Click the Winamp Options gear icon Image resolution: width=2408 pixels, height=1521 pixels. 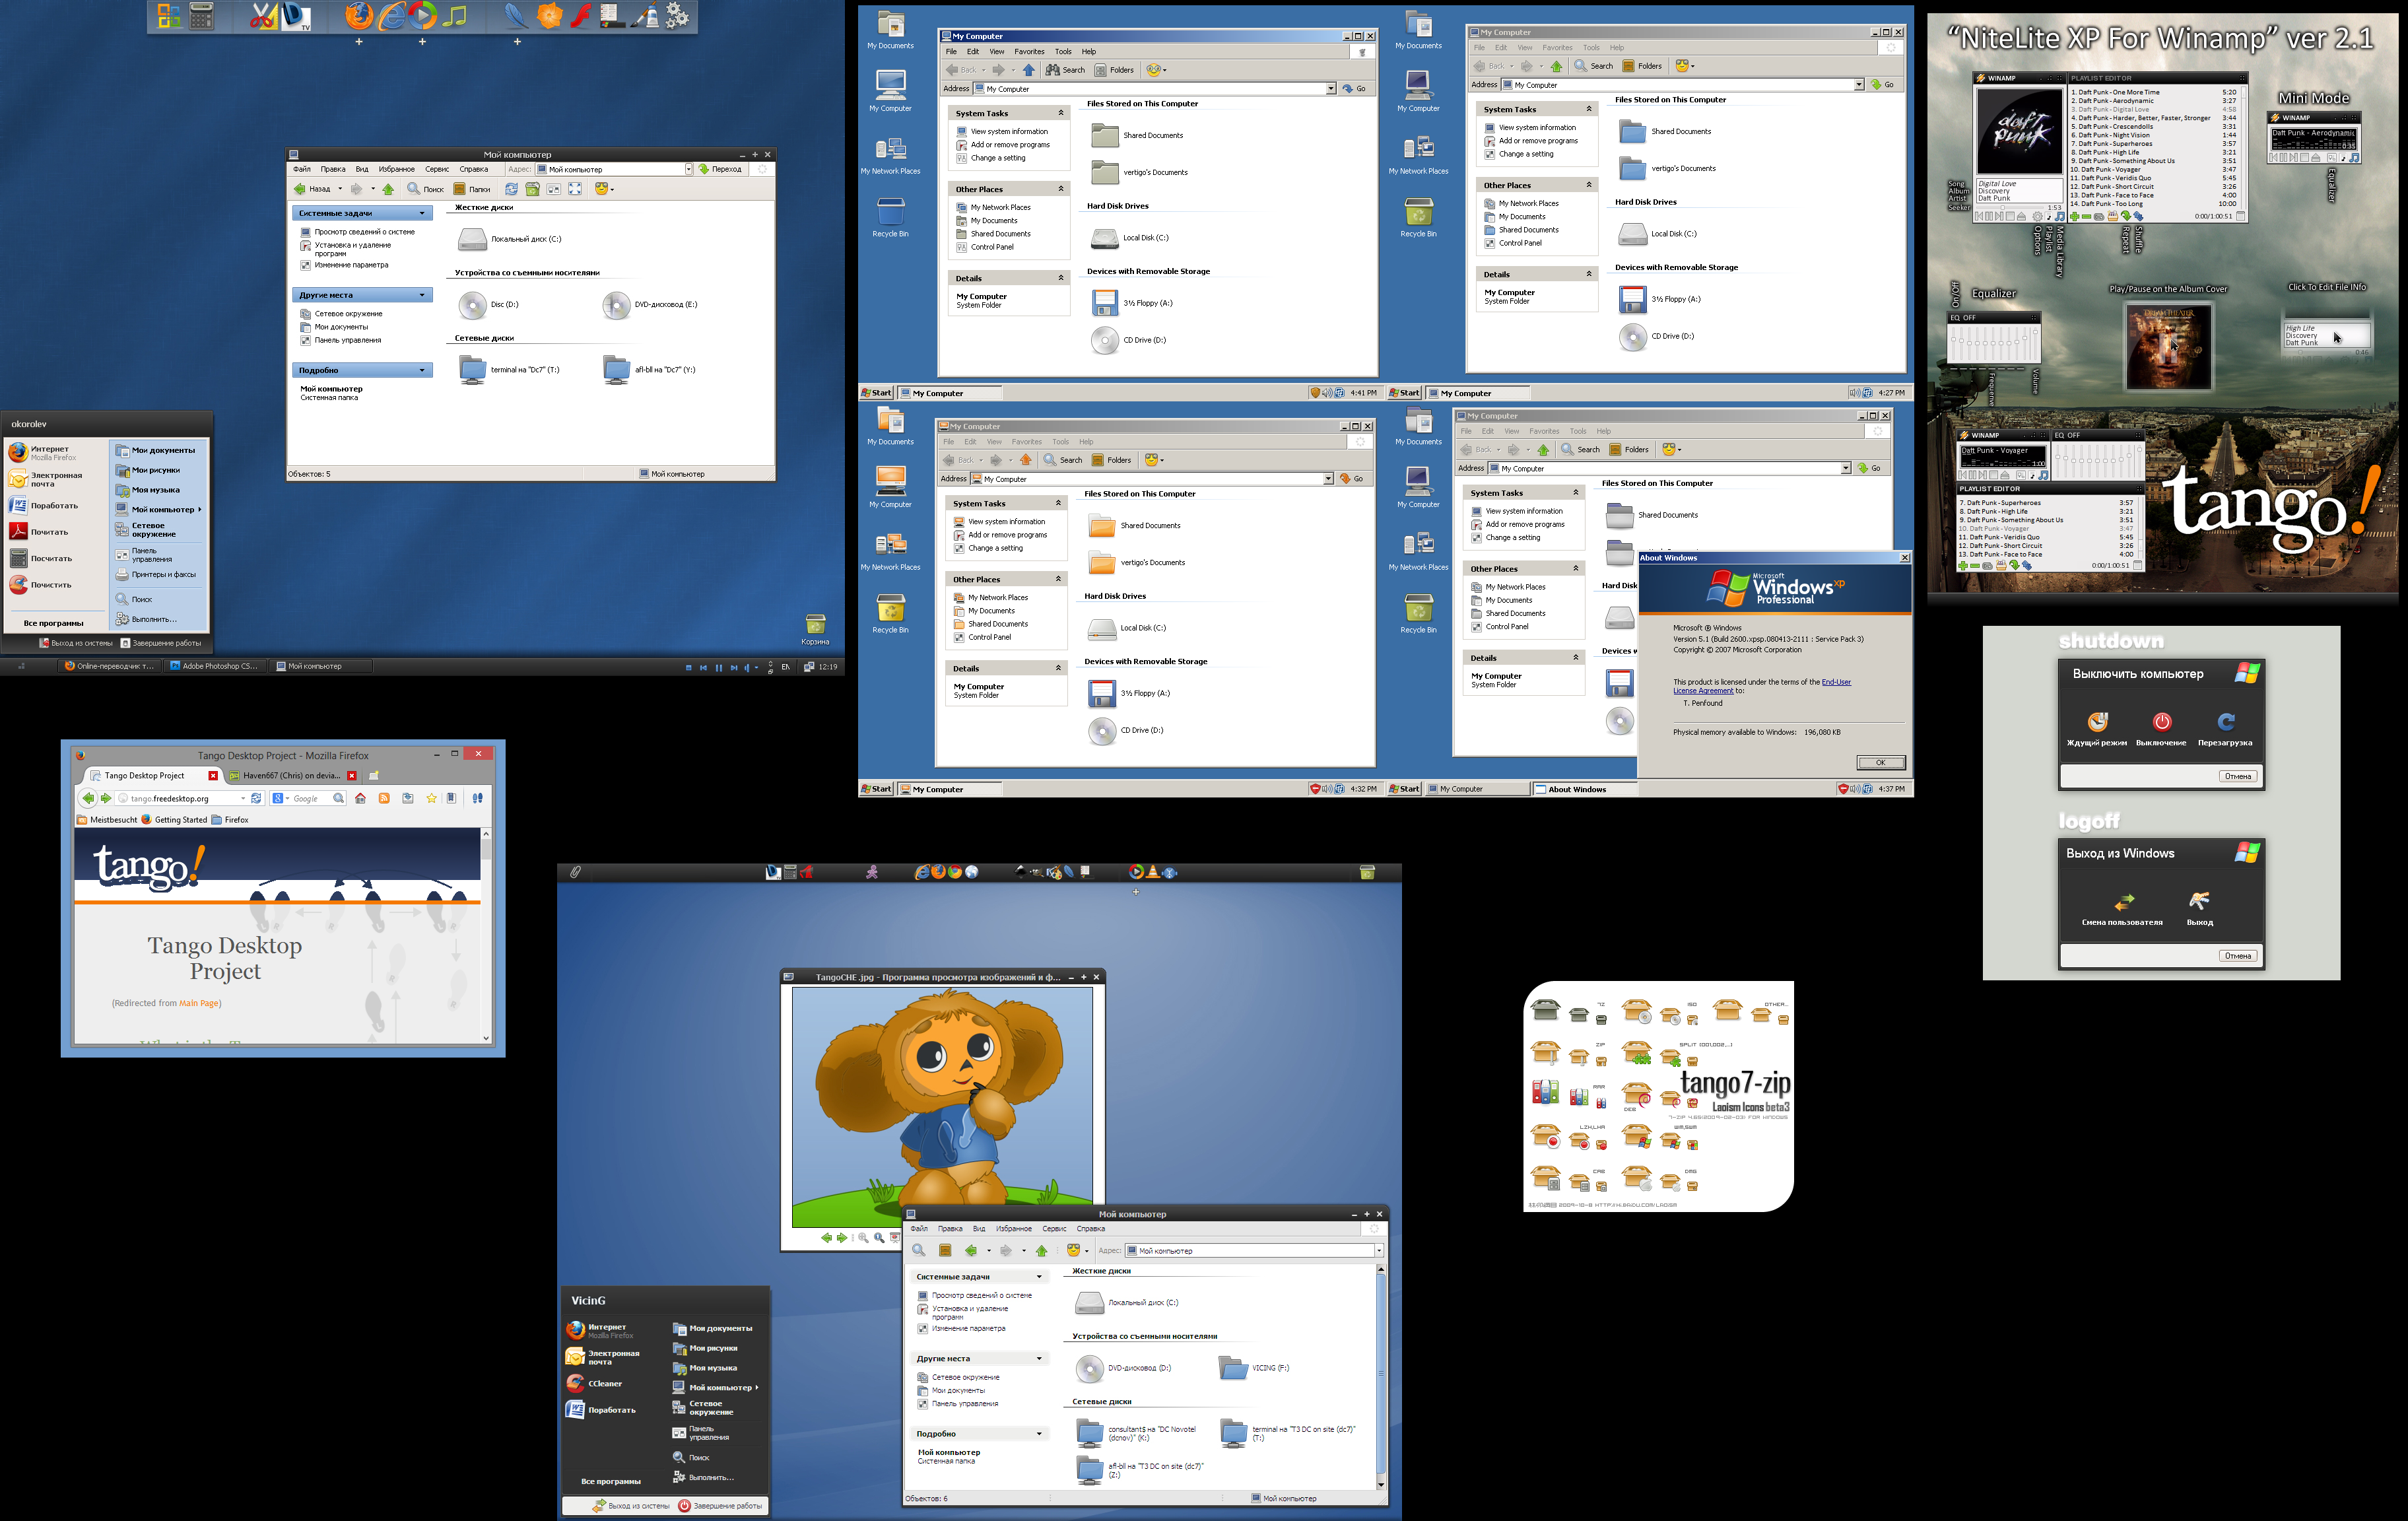2038,217
